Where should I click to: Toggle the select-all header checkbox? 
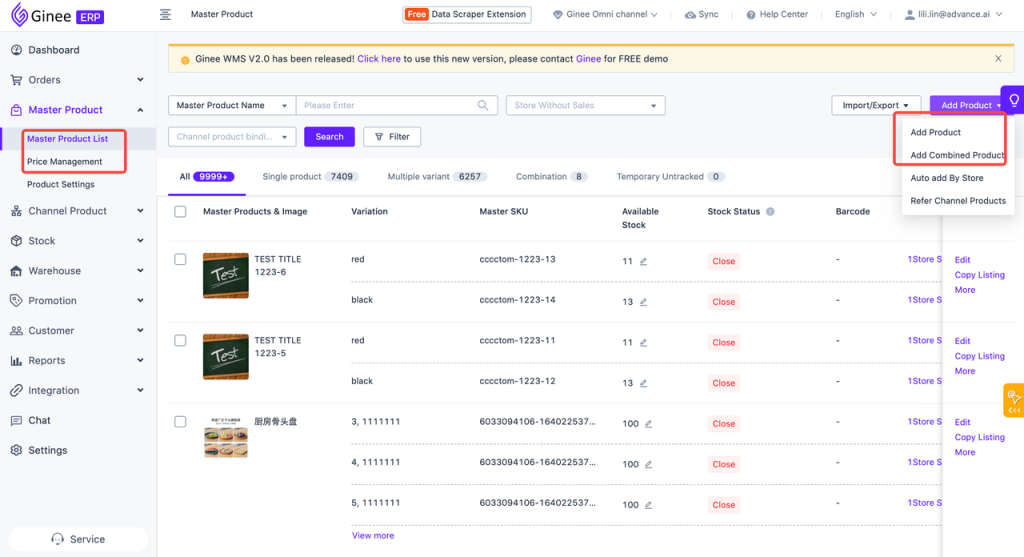click(180, 212)
